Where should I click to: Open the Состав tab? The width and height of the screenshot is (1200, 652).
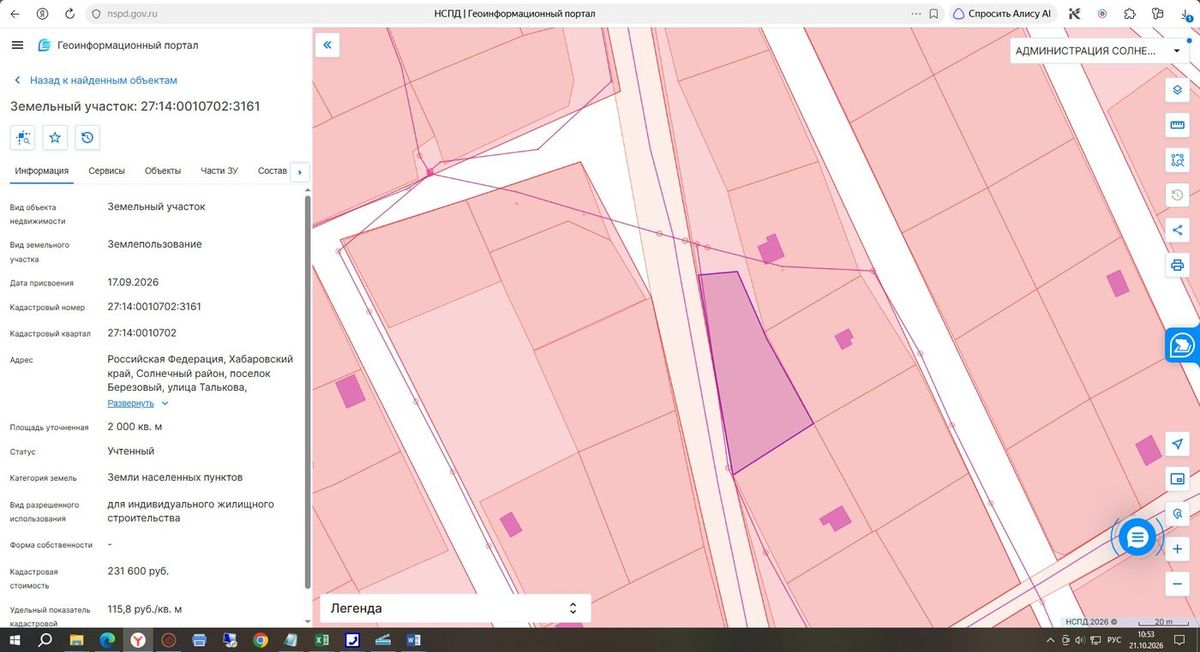point(272,171)
